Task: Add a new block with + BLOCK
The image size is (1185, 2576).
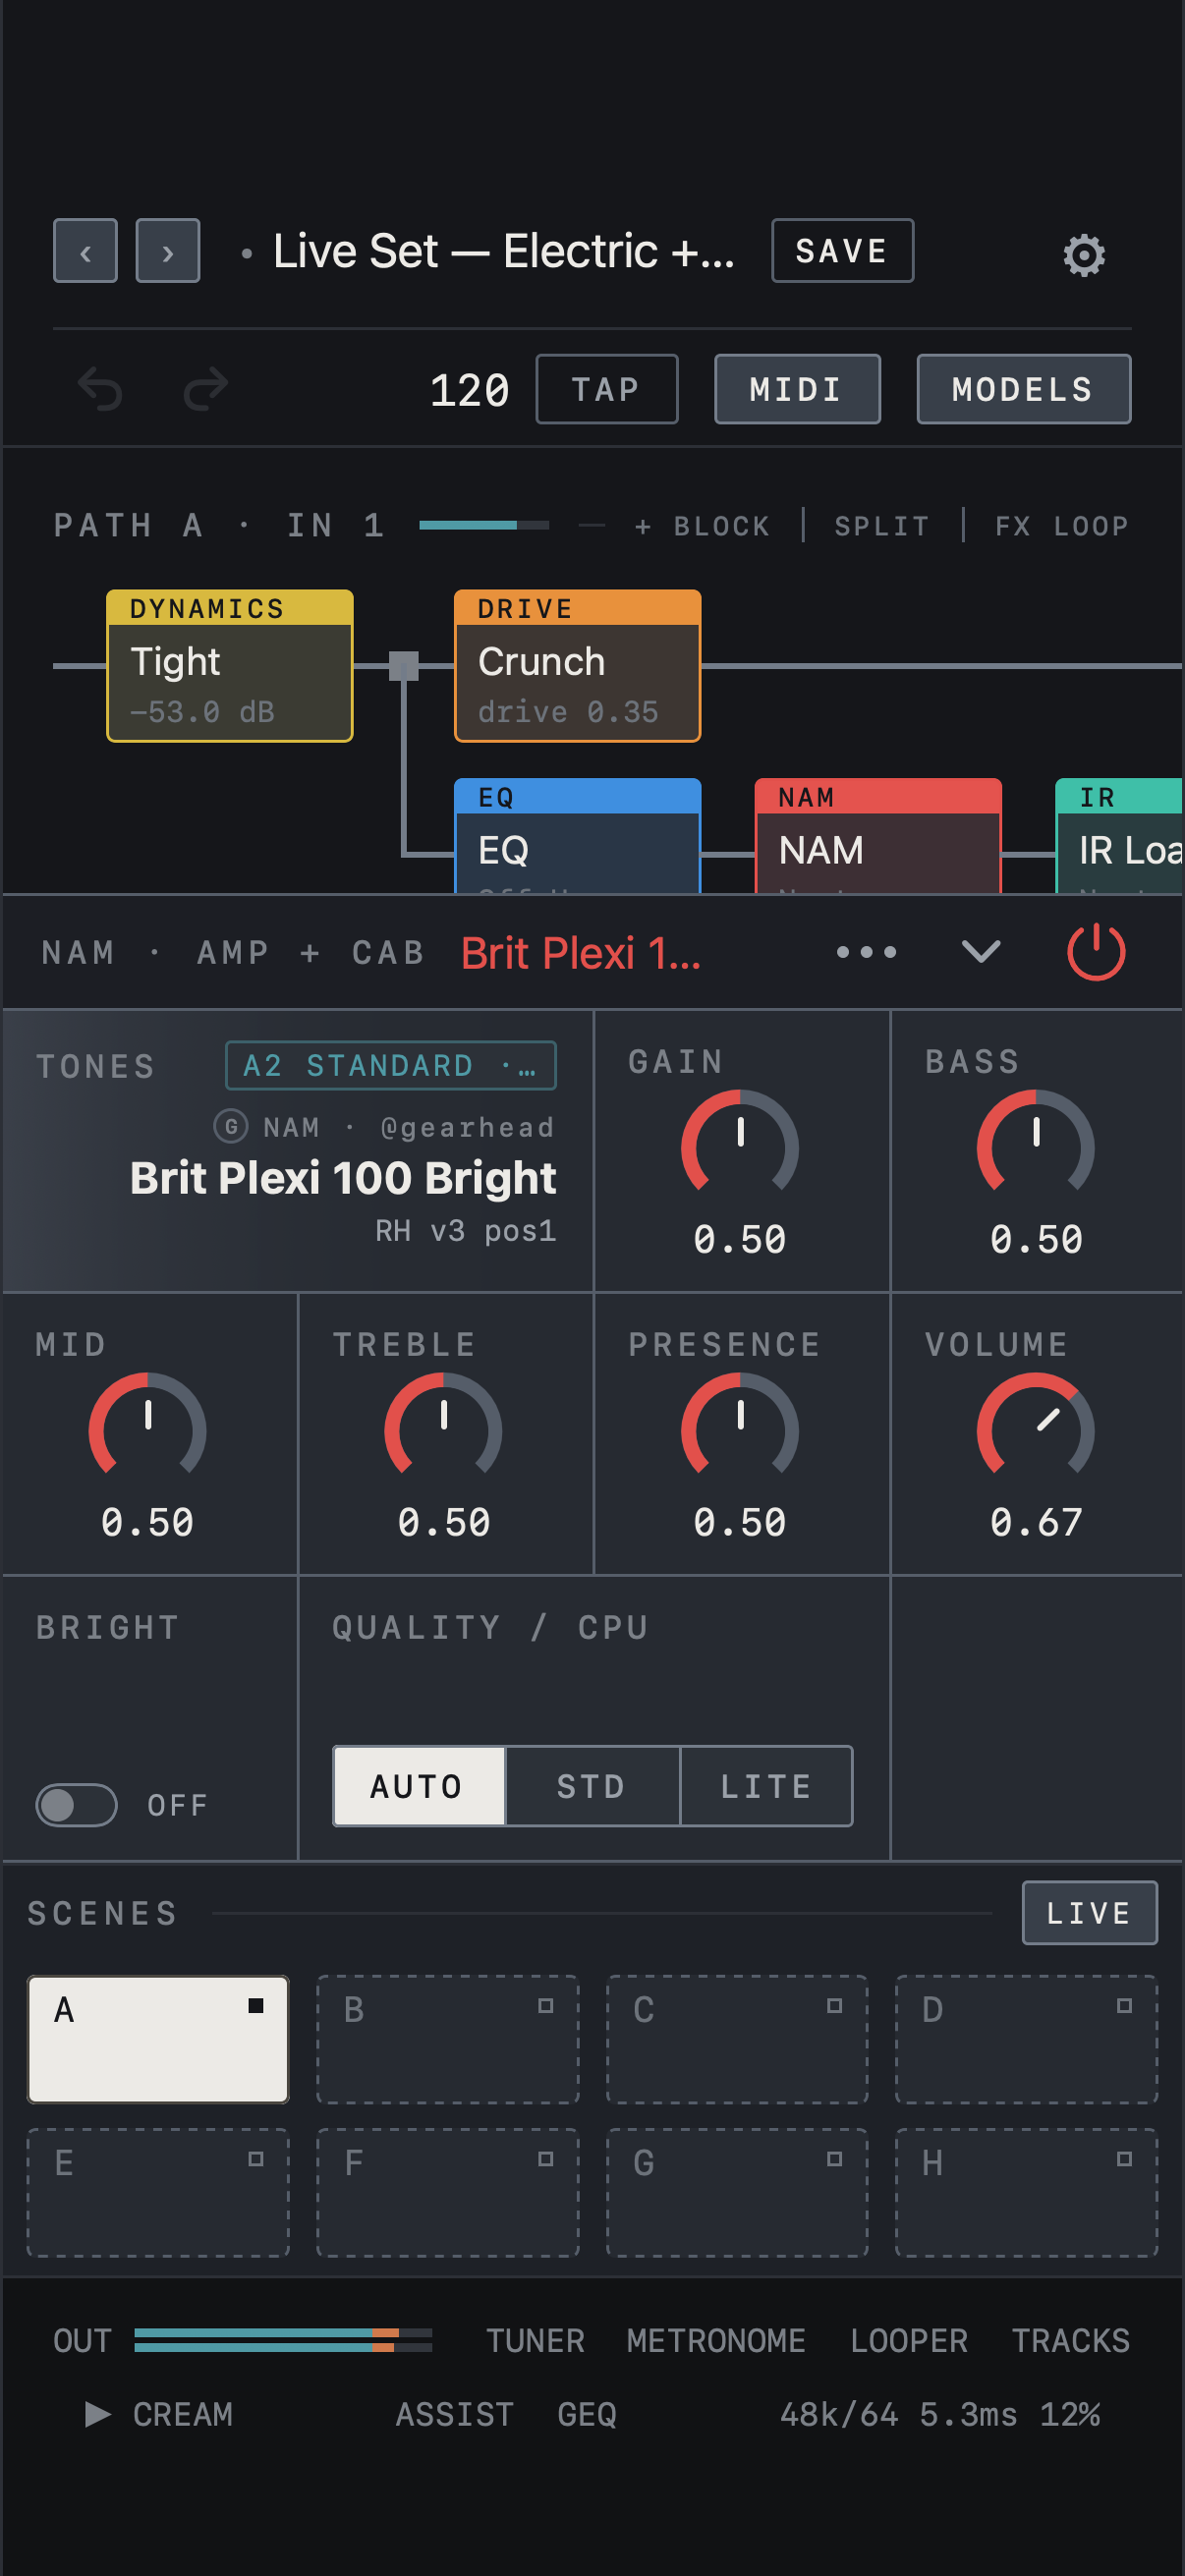Action: pyautogui.click(x=703, y=526)
